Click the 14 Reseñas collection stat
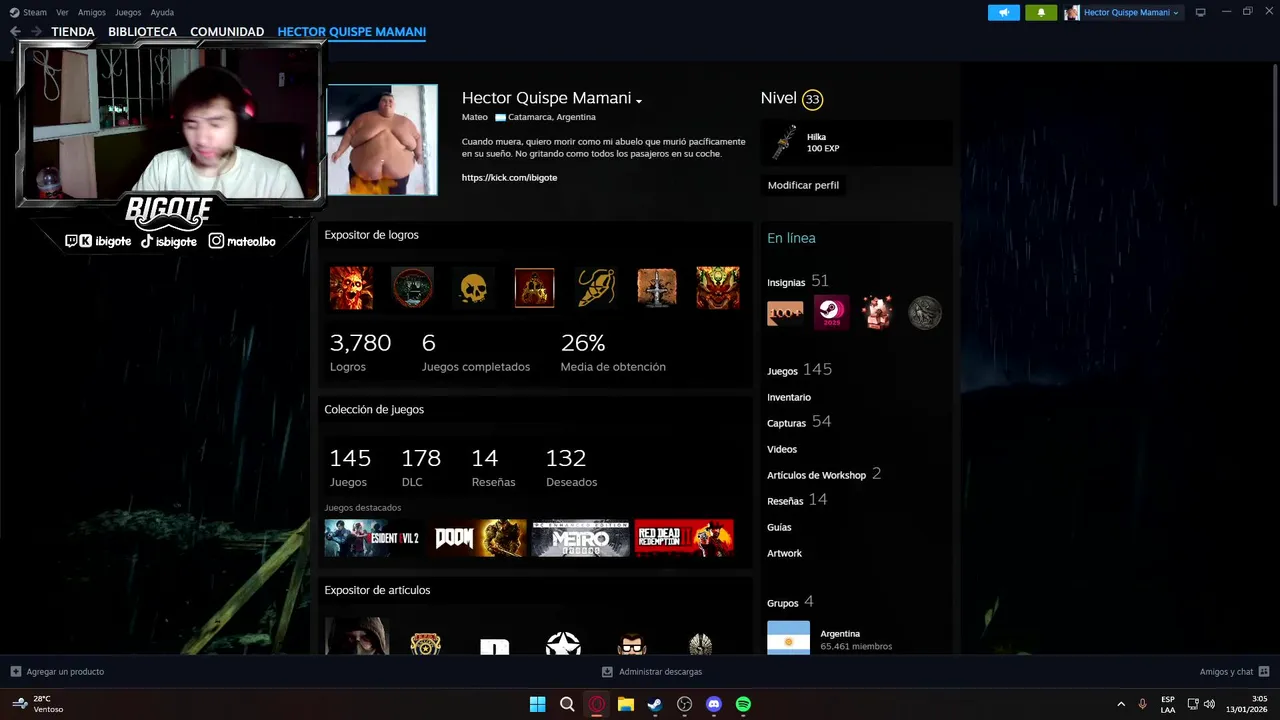The image size is (1280, 720). 493,467
